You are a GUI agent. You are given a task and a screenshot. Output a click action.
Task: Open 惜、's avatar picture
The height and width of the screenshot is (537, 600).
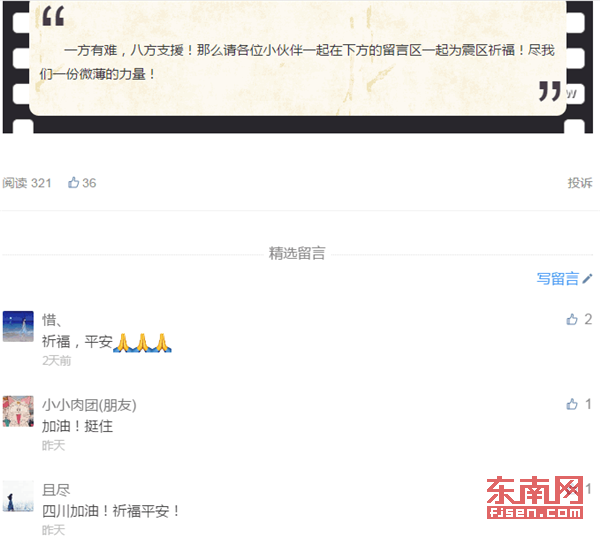pyautogui.click(x=18, y=326)
